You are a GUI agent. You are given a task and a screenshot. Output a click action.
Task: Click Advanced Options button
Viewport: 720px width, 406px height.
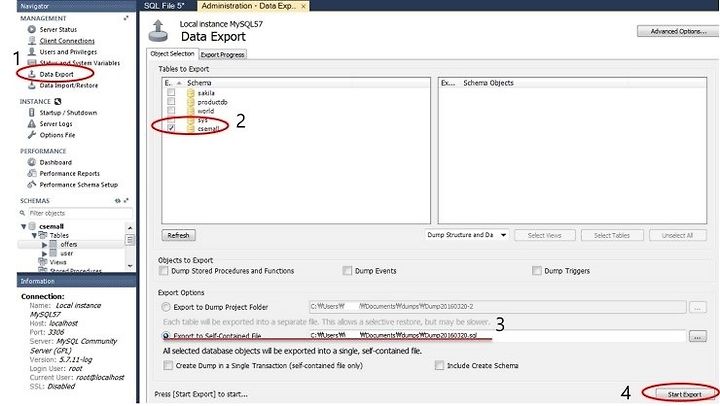point(678,31)
